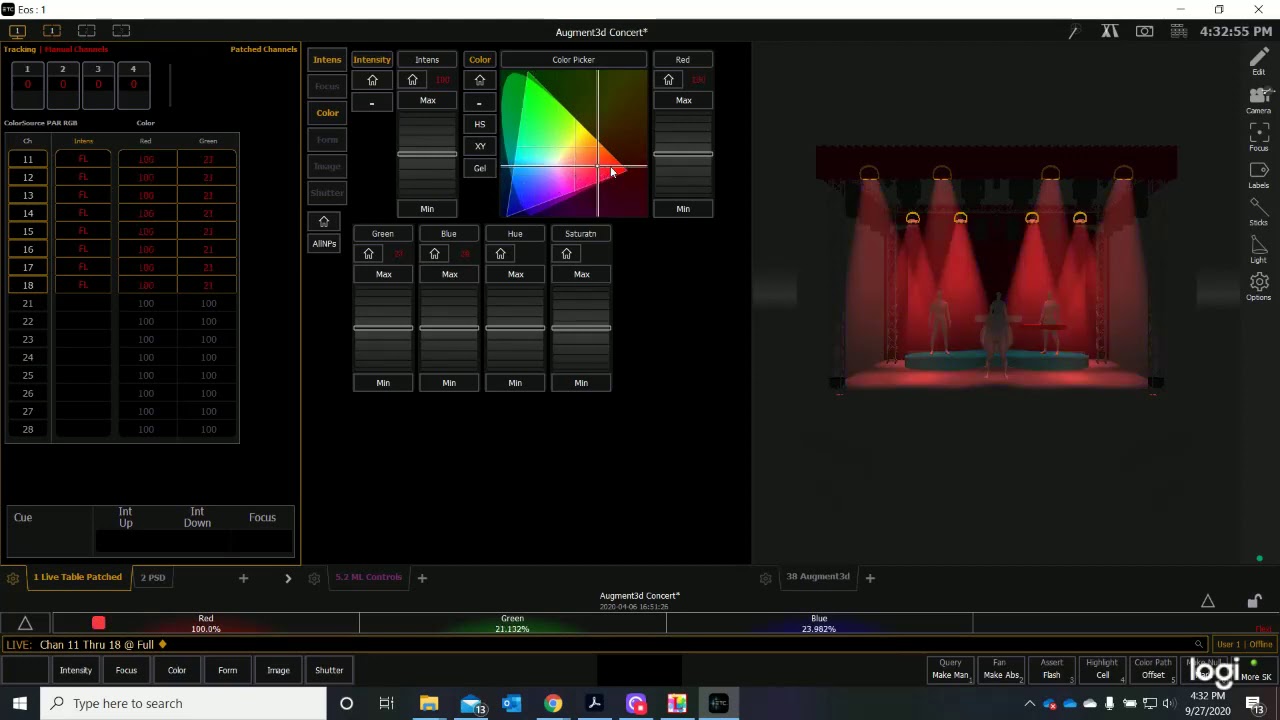Image resolution: width=1280 pixels, height=720 pixels.
Task: Click the Home icon for Red encoder
Action: click(x=668, y=80)
